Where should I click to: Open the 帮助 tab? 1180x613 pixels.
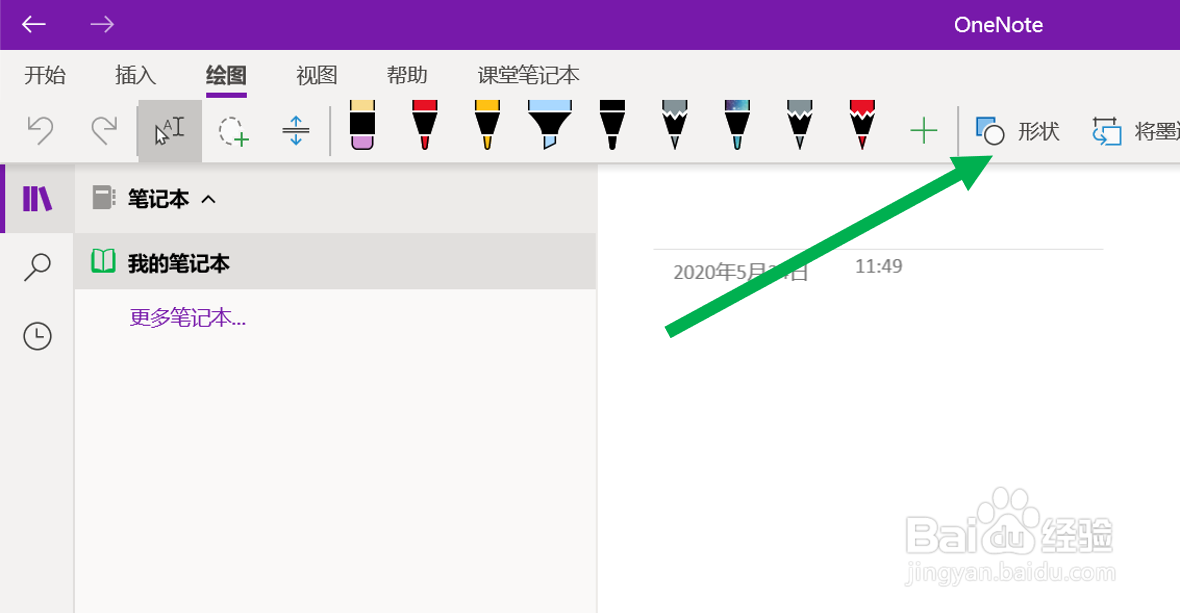point(407,75)
